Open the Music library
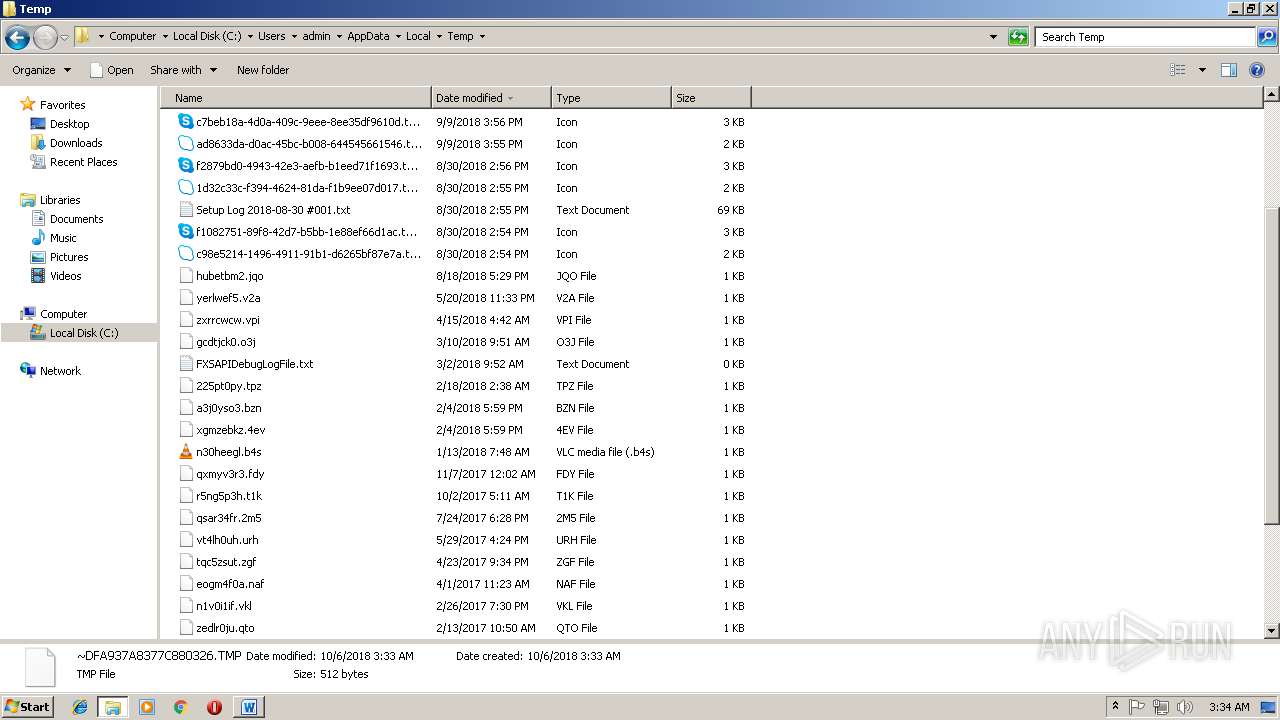 coord(63,238)
